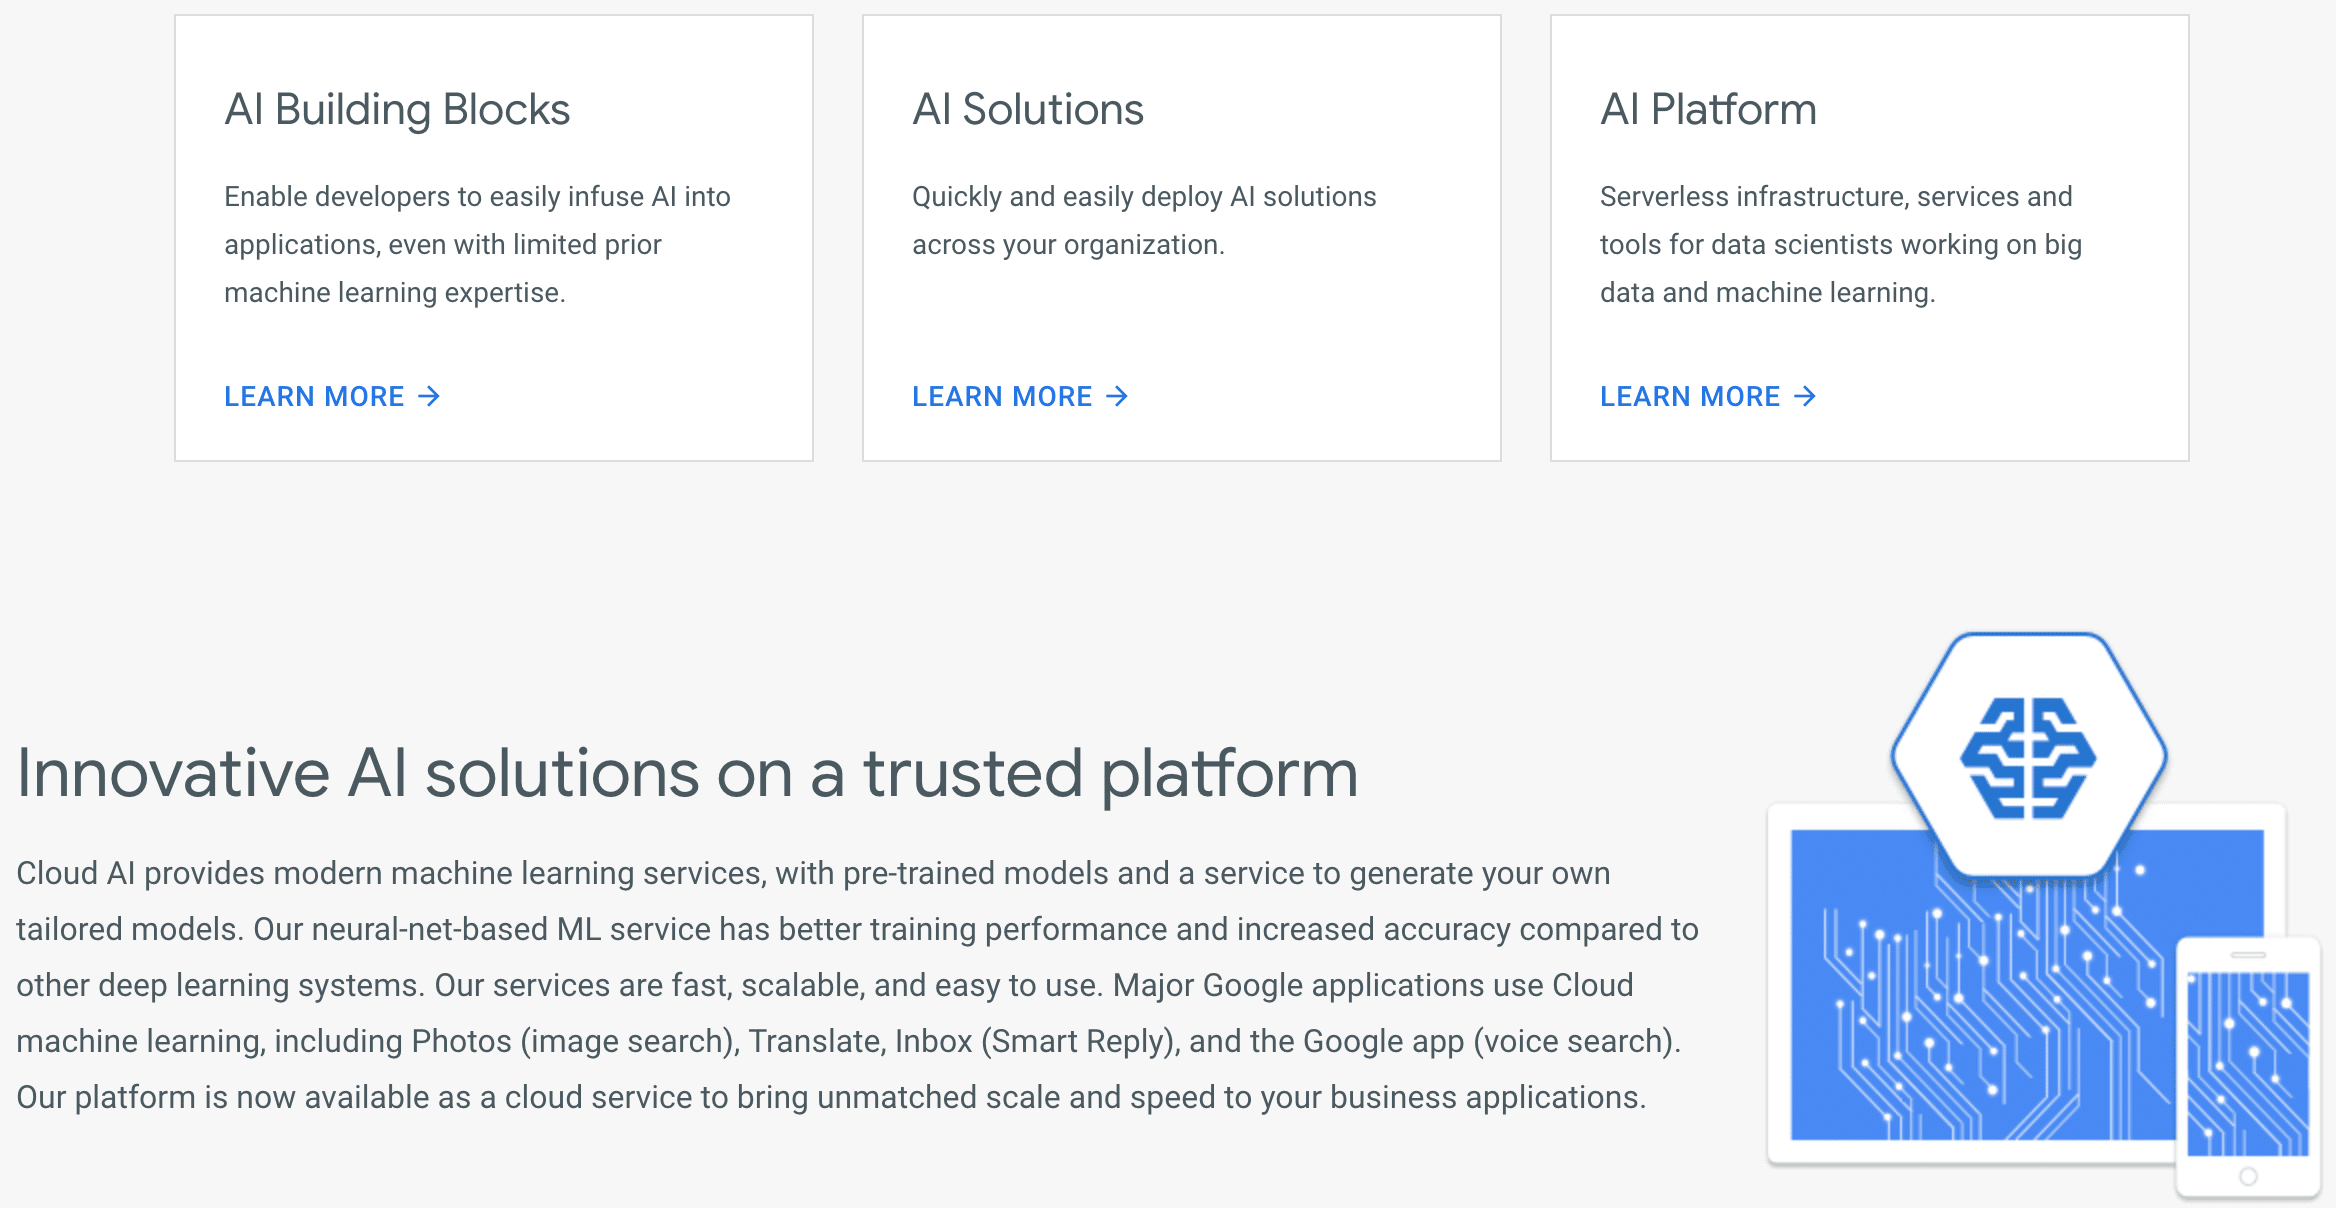Select the AI Solutions card heading
This screenshot has width=2336, height=1208.
[1028, 109]
